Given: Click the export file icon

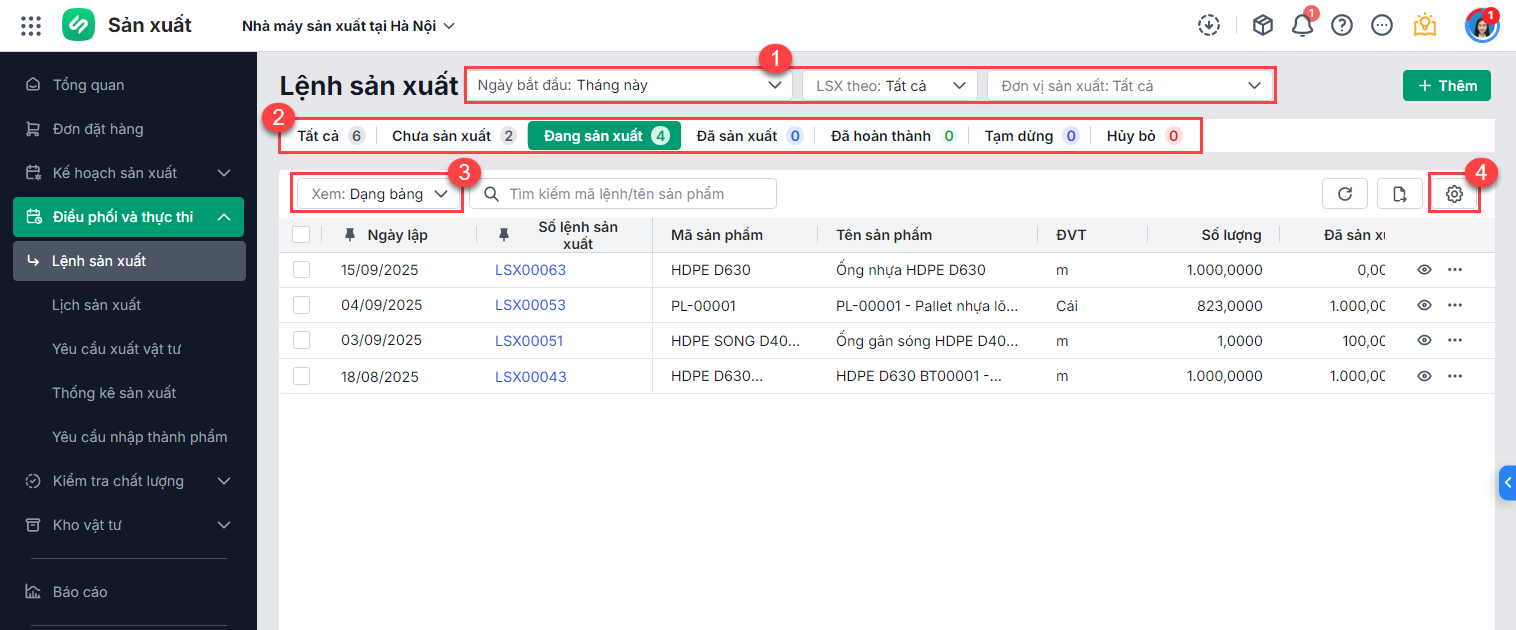Looking at the screenshot, I should coord(1400,194).
